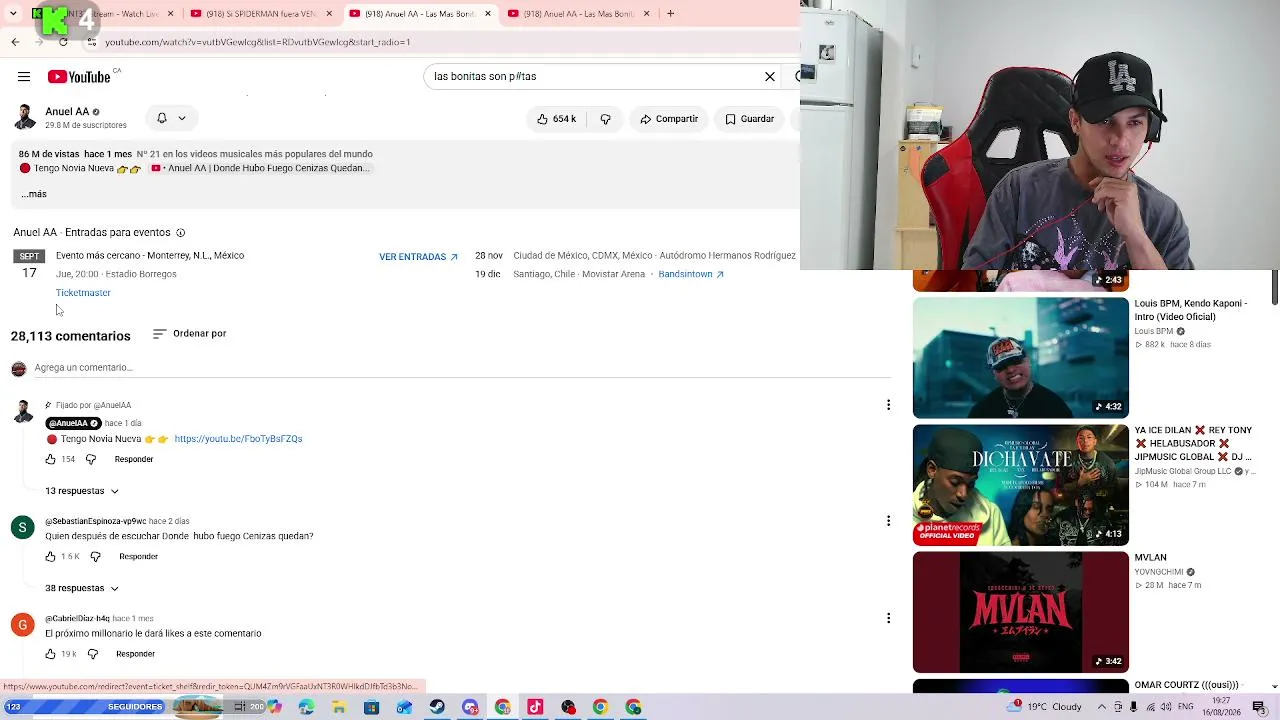Open a new browser tab
Image resolution: width=1280 pixels, height=720 pixels.
[x=670, y=14]
